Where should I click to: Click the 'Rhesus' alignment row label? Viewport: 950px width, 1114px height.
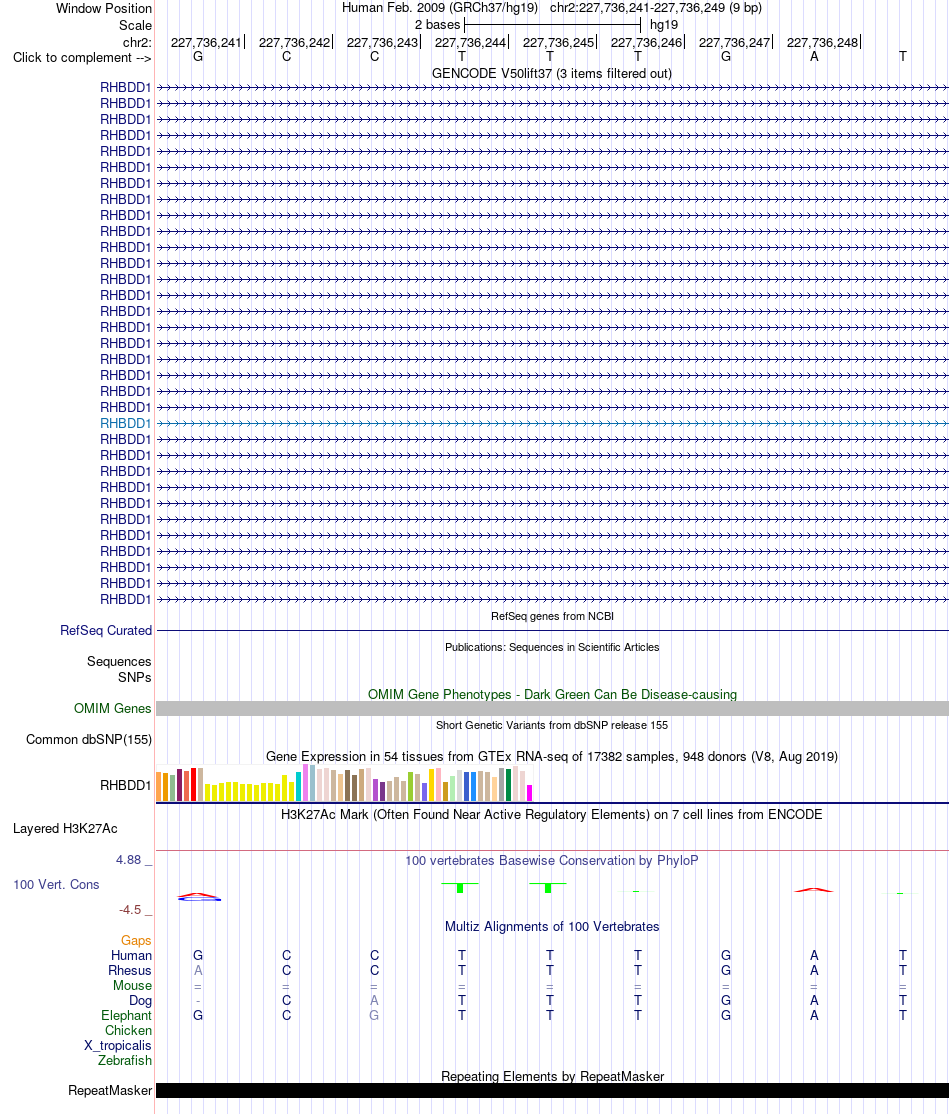[x=130, y=970]
